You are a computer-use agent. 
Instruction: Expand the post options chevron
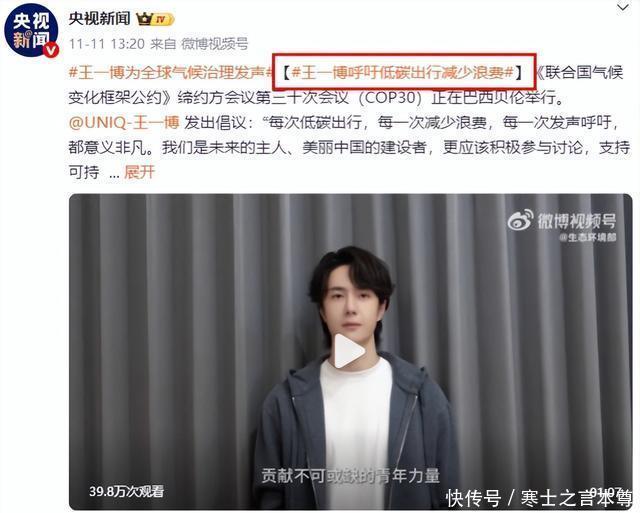click(x=623, y=7)
